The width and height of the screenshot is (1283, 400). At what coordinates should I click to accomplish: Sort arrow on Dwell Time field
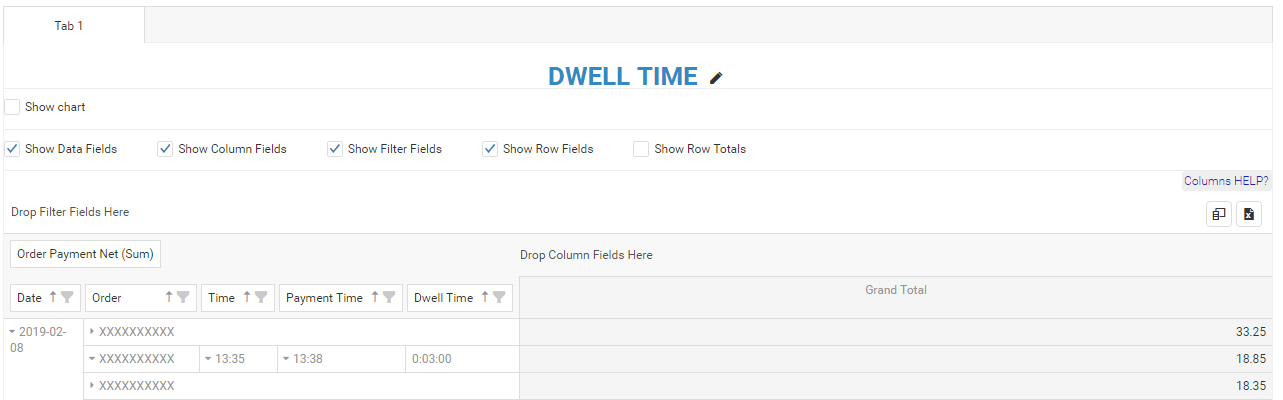tap(485, 297)
